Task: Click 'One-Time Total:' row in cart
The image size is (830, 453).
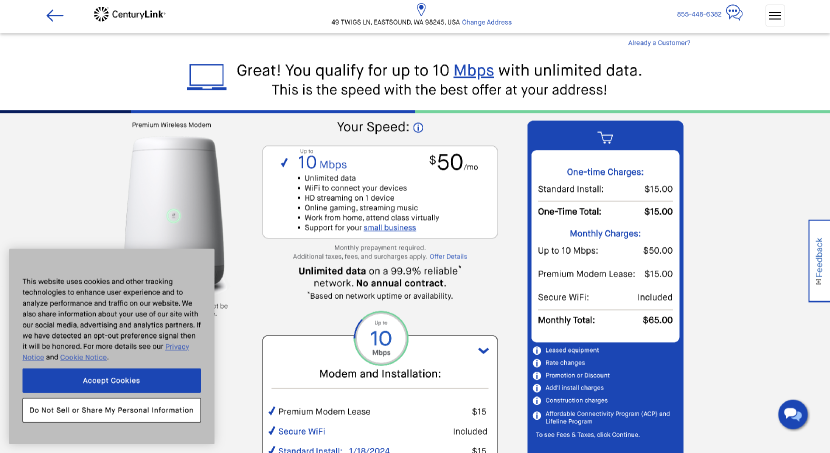Action: pyautogui.click(x=605, y=212)
